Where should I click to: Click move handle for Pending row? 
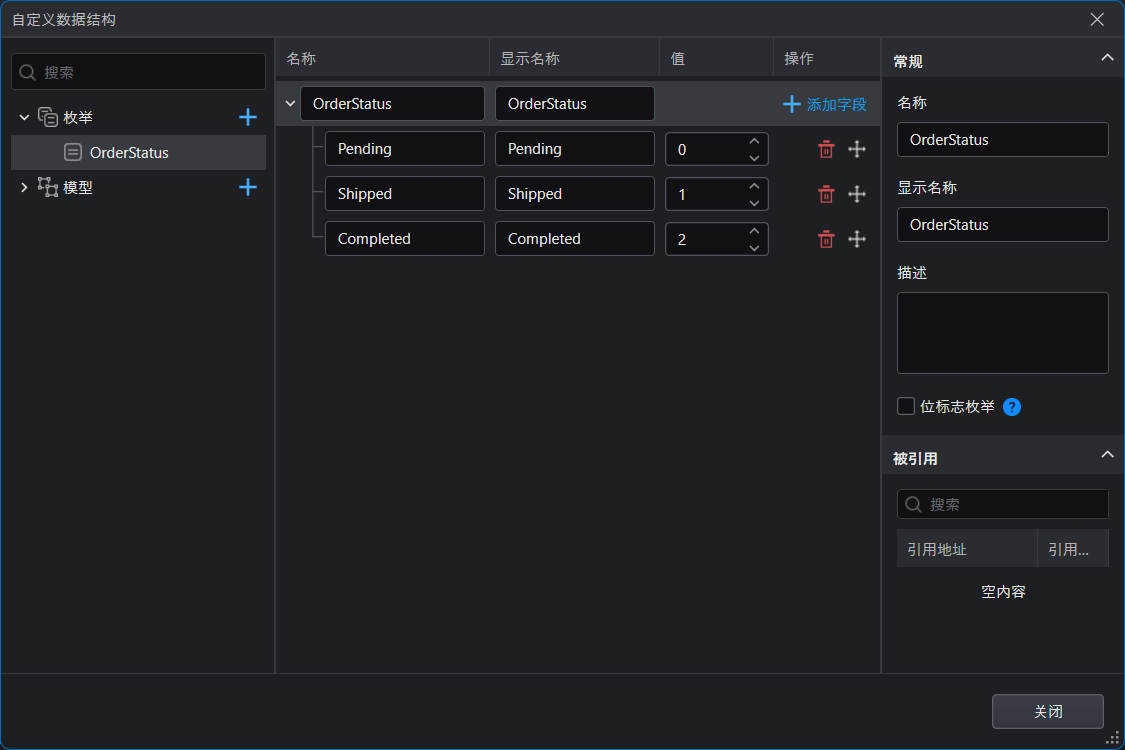(x=857, y=149)
